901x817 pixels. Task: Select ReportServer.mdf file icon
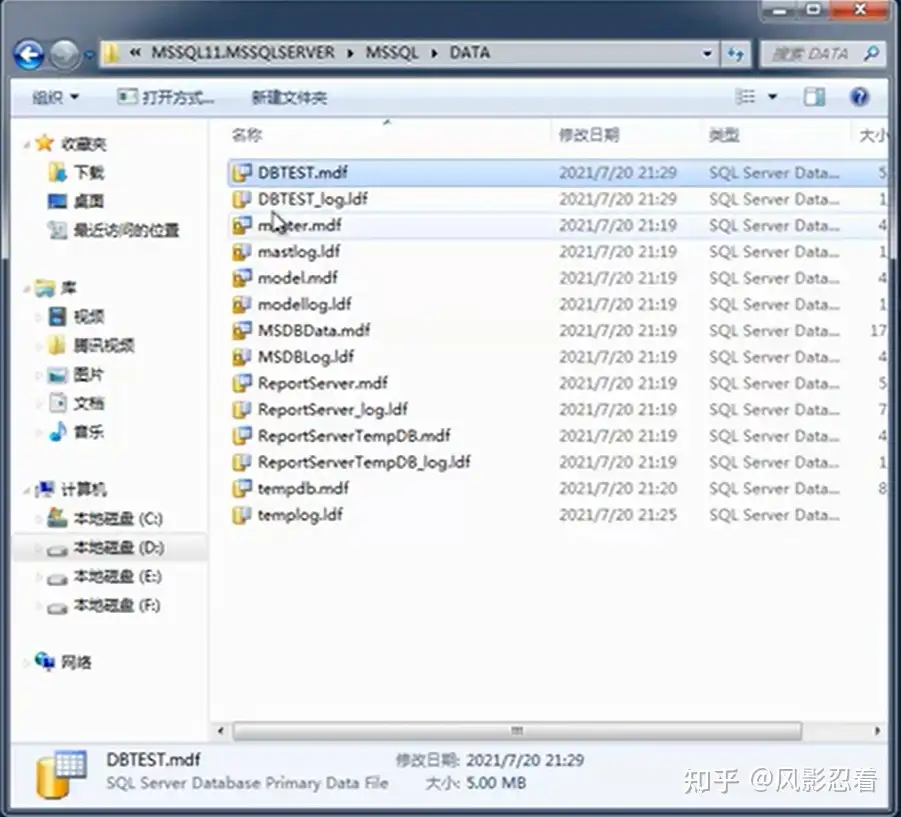tap(242, 383)
